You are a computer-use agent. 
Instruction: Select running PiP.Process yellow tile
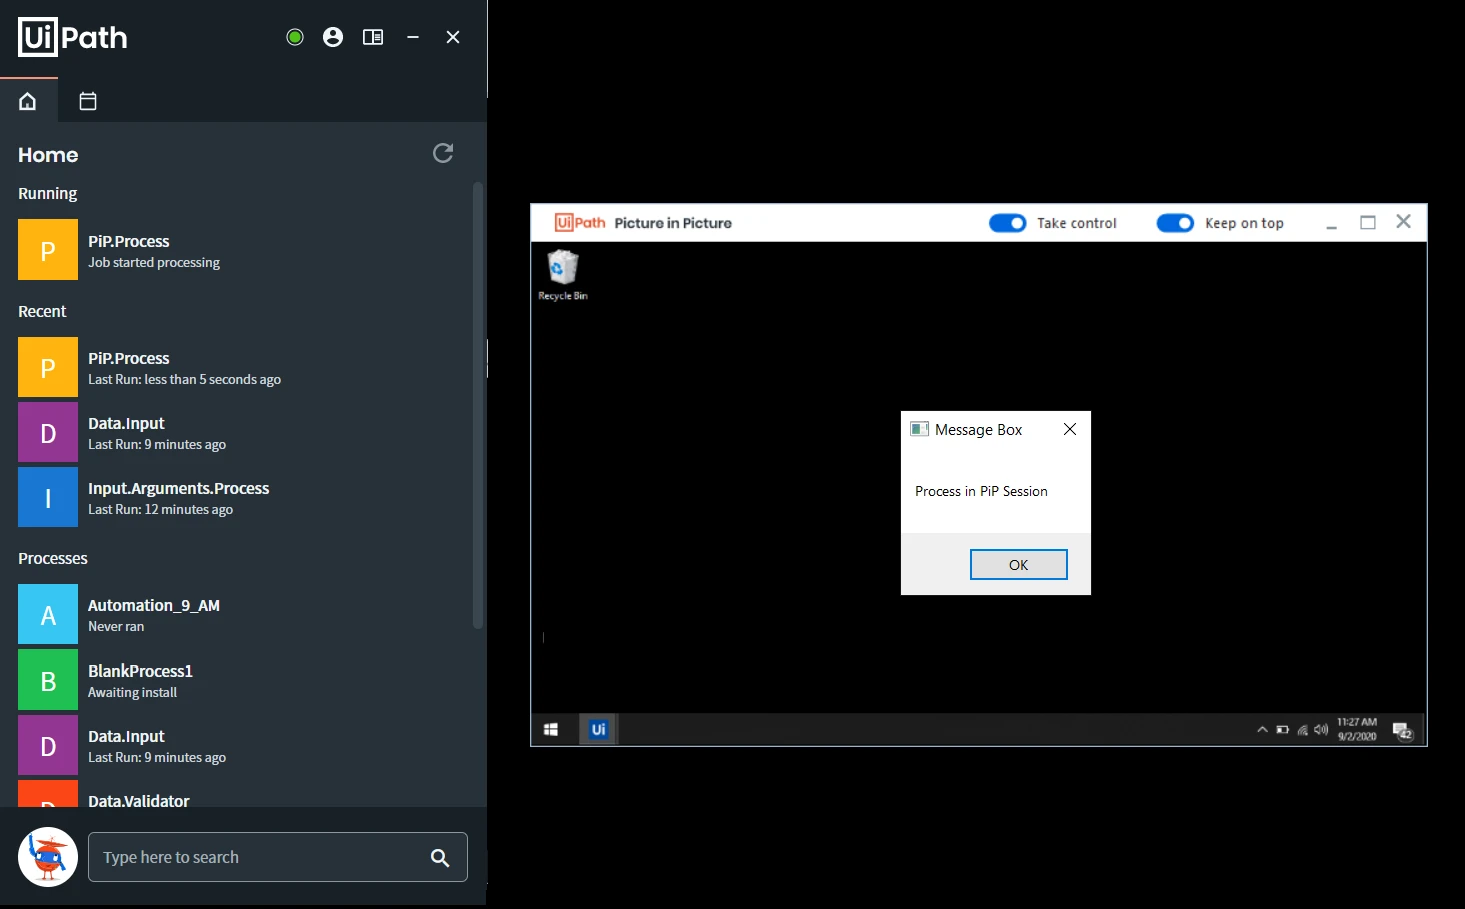tap(48, 250)
